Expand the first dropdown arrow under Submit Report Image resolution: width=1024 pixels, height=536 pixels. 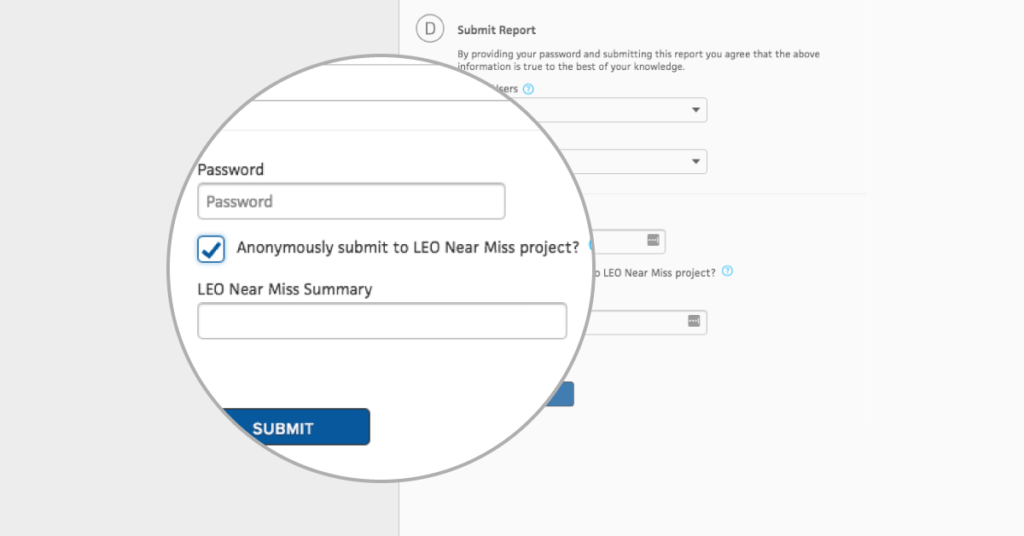pyautogui.click(x=696, y=110)
